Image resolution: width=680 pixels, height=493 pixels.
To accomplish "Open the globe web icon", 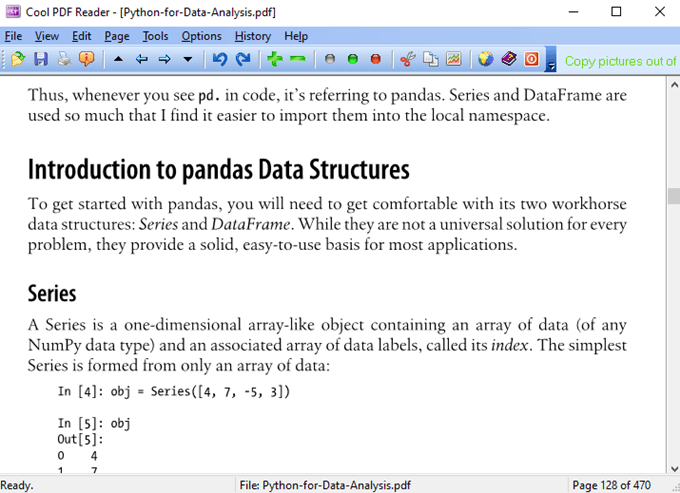I will coord(486,59).
